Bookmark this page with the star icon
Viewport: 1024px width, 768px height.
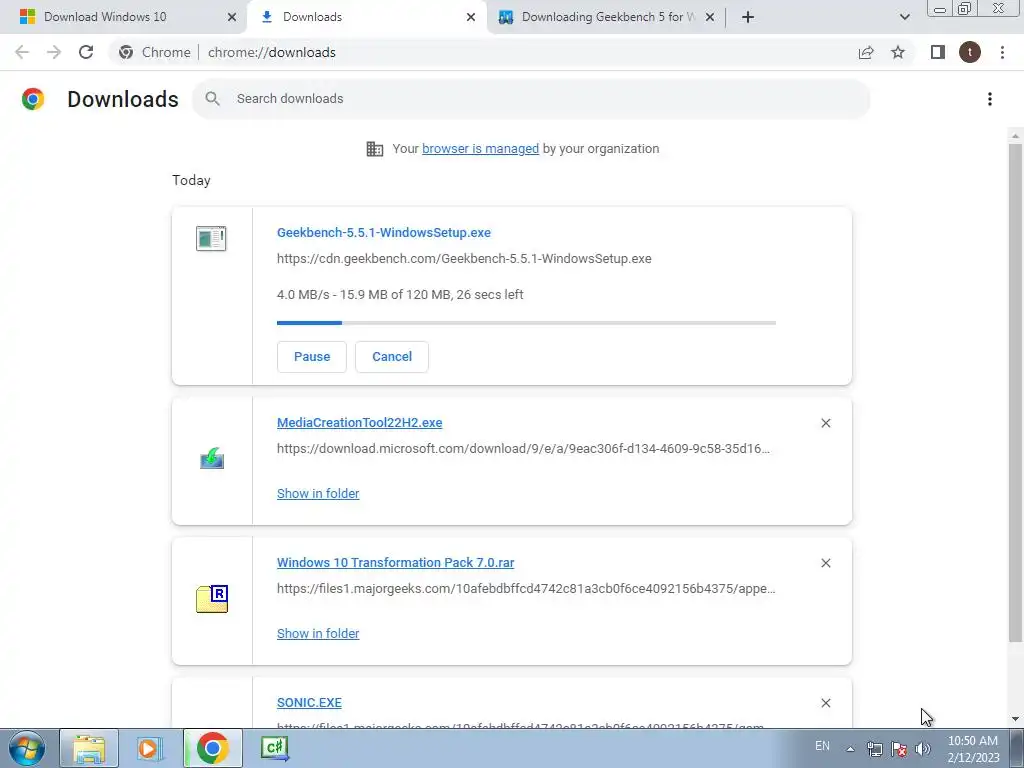898,52
